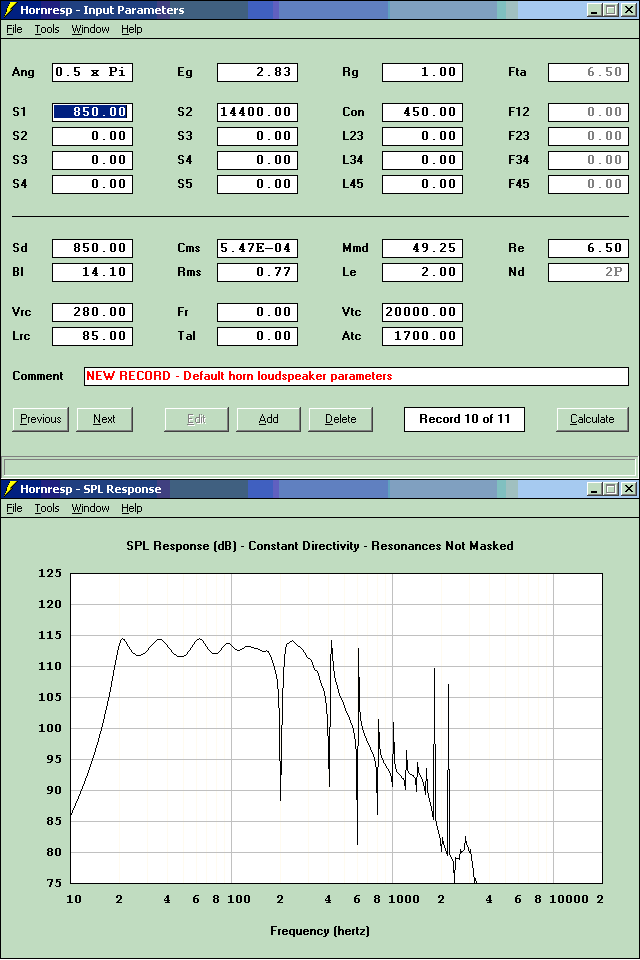Image resolution: width=640 pixels, height=960 pixels.
Task: Click the Vtc field 20000.00
Action: click(x=422, y=312)
